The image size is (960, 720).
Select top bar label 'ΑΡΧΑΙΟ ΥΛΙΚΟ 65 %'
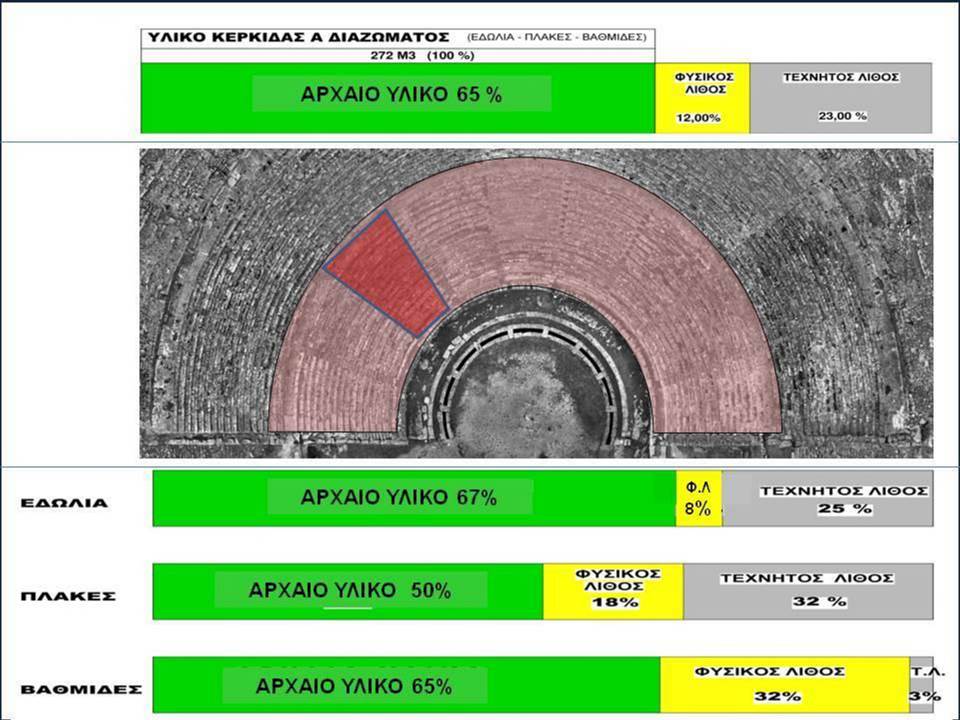pos(401,94)
